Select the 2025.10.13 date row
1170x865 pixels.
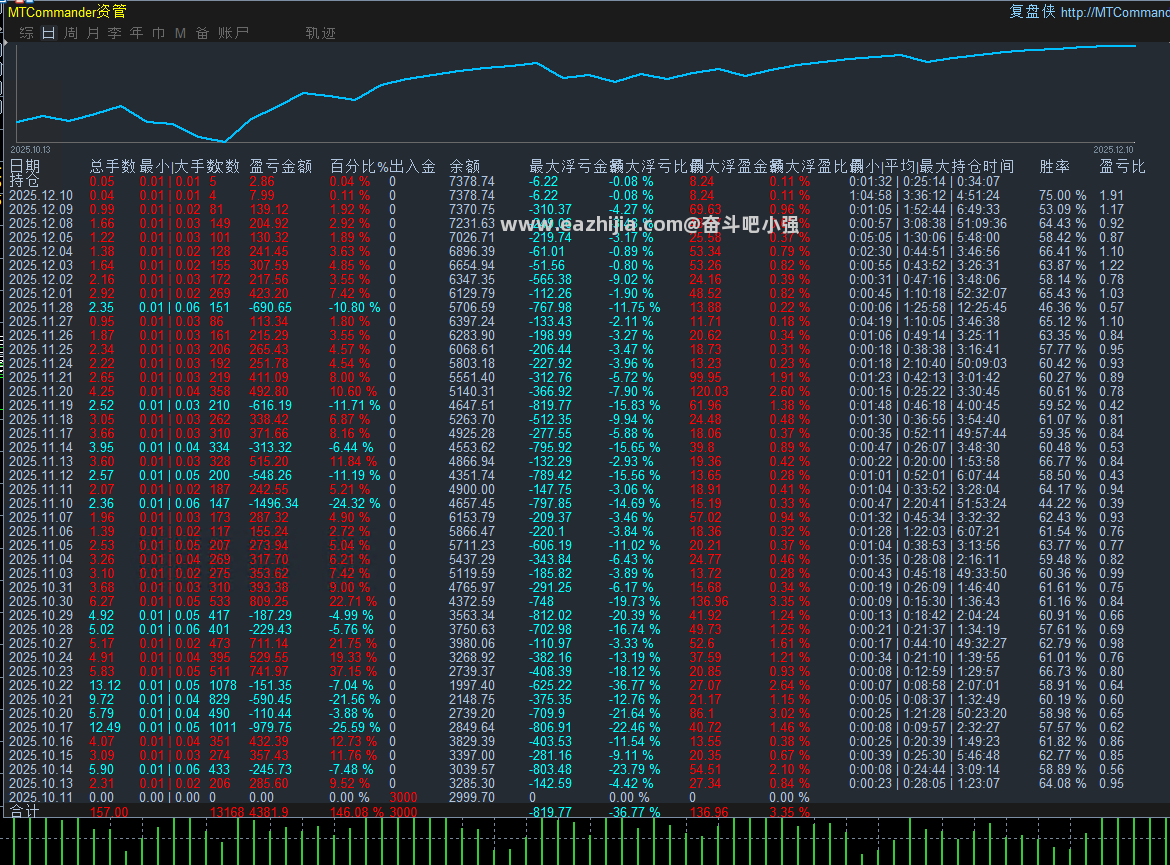pyautogui.click(x=41, y=784)
